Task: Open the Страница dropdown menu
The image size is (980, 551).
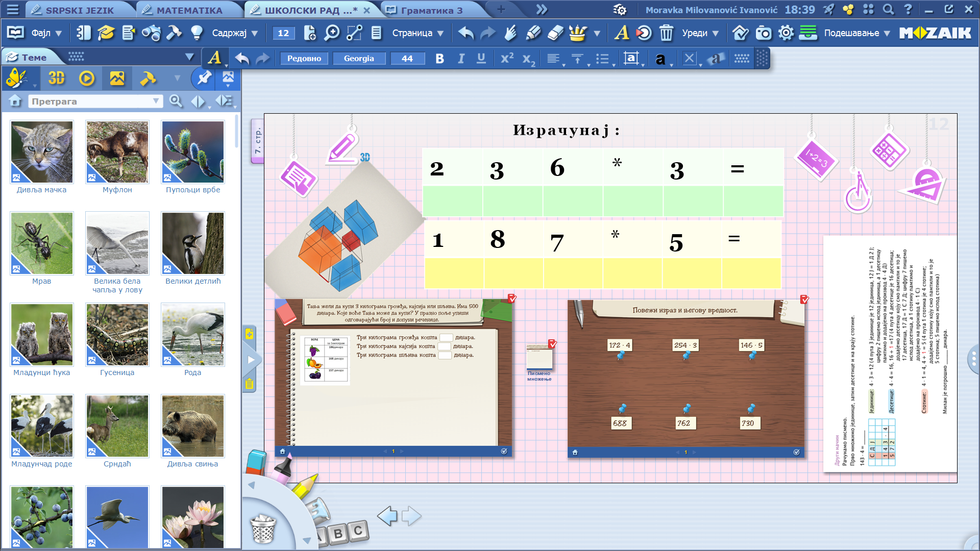Action: click(x=418, y=33)
